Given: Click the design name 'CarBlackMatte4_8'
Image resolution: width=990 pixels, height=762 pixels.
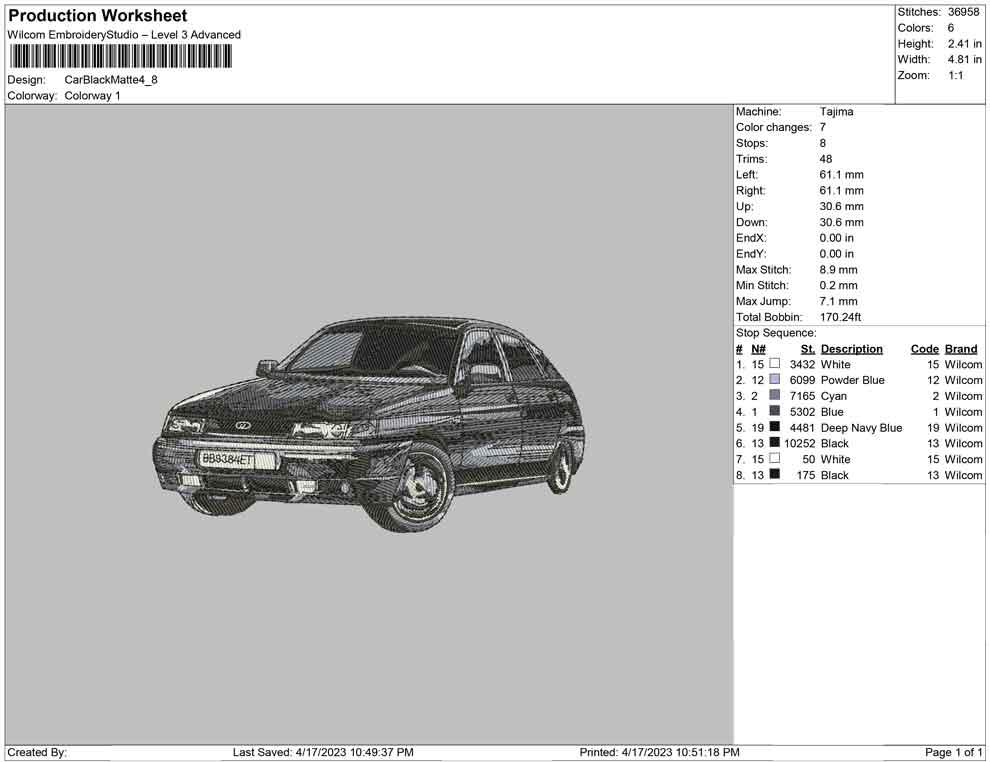Looking at the screenshot, I should pos(111,80).
